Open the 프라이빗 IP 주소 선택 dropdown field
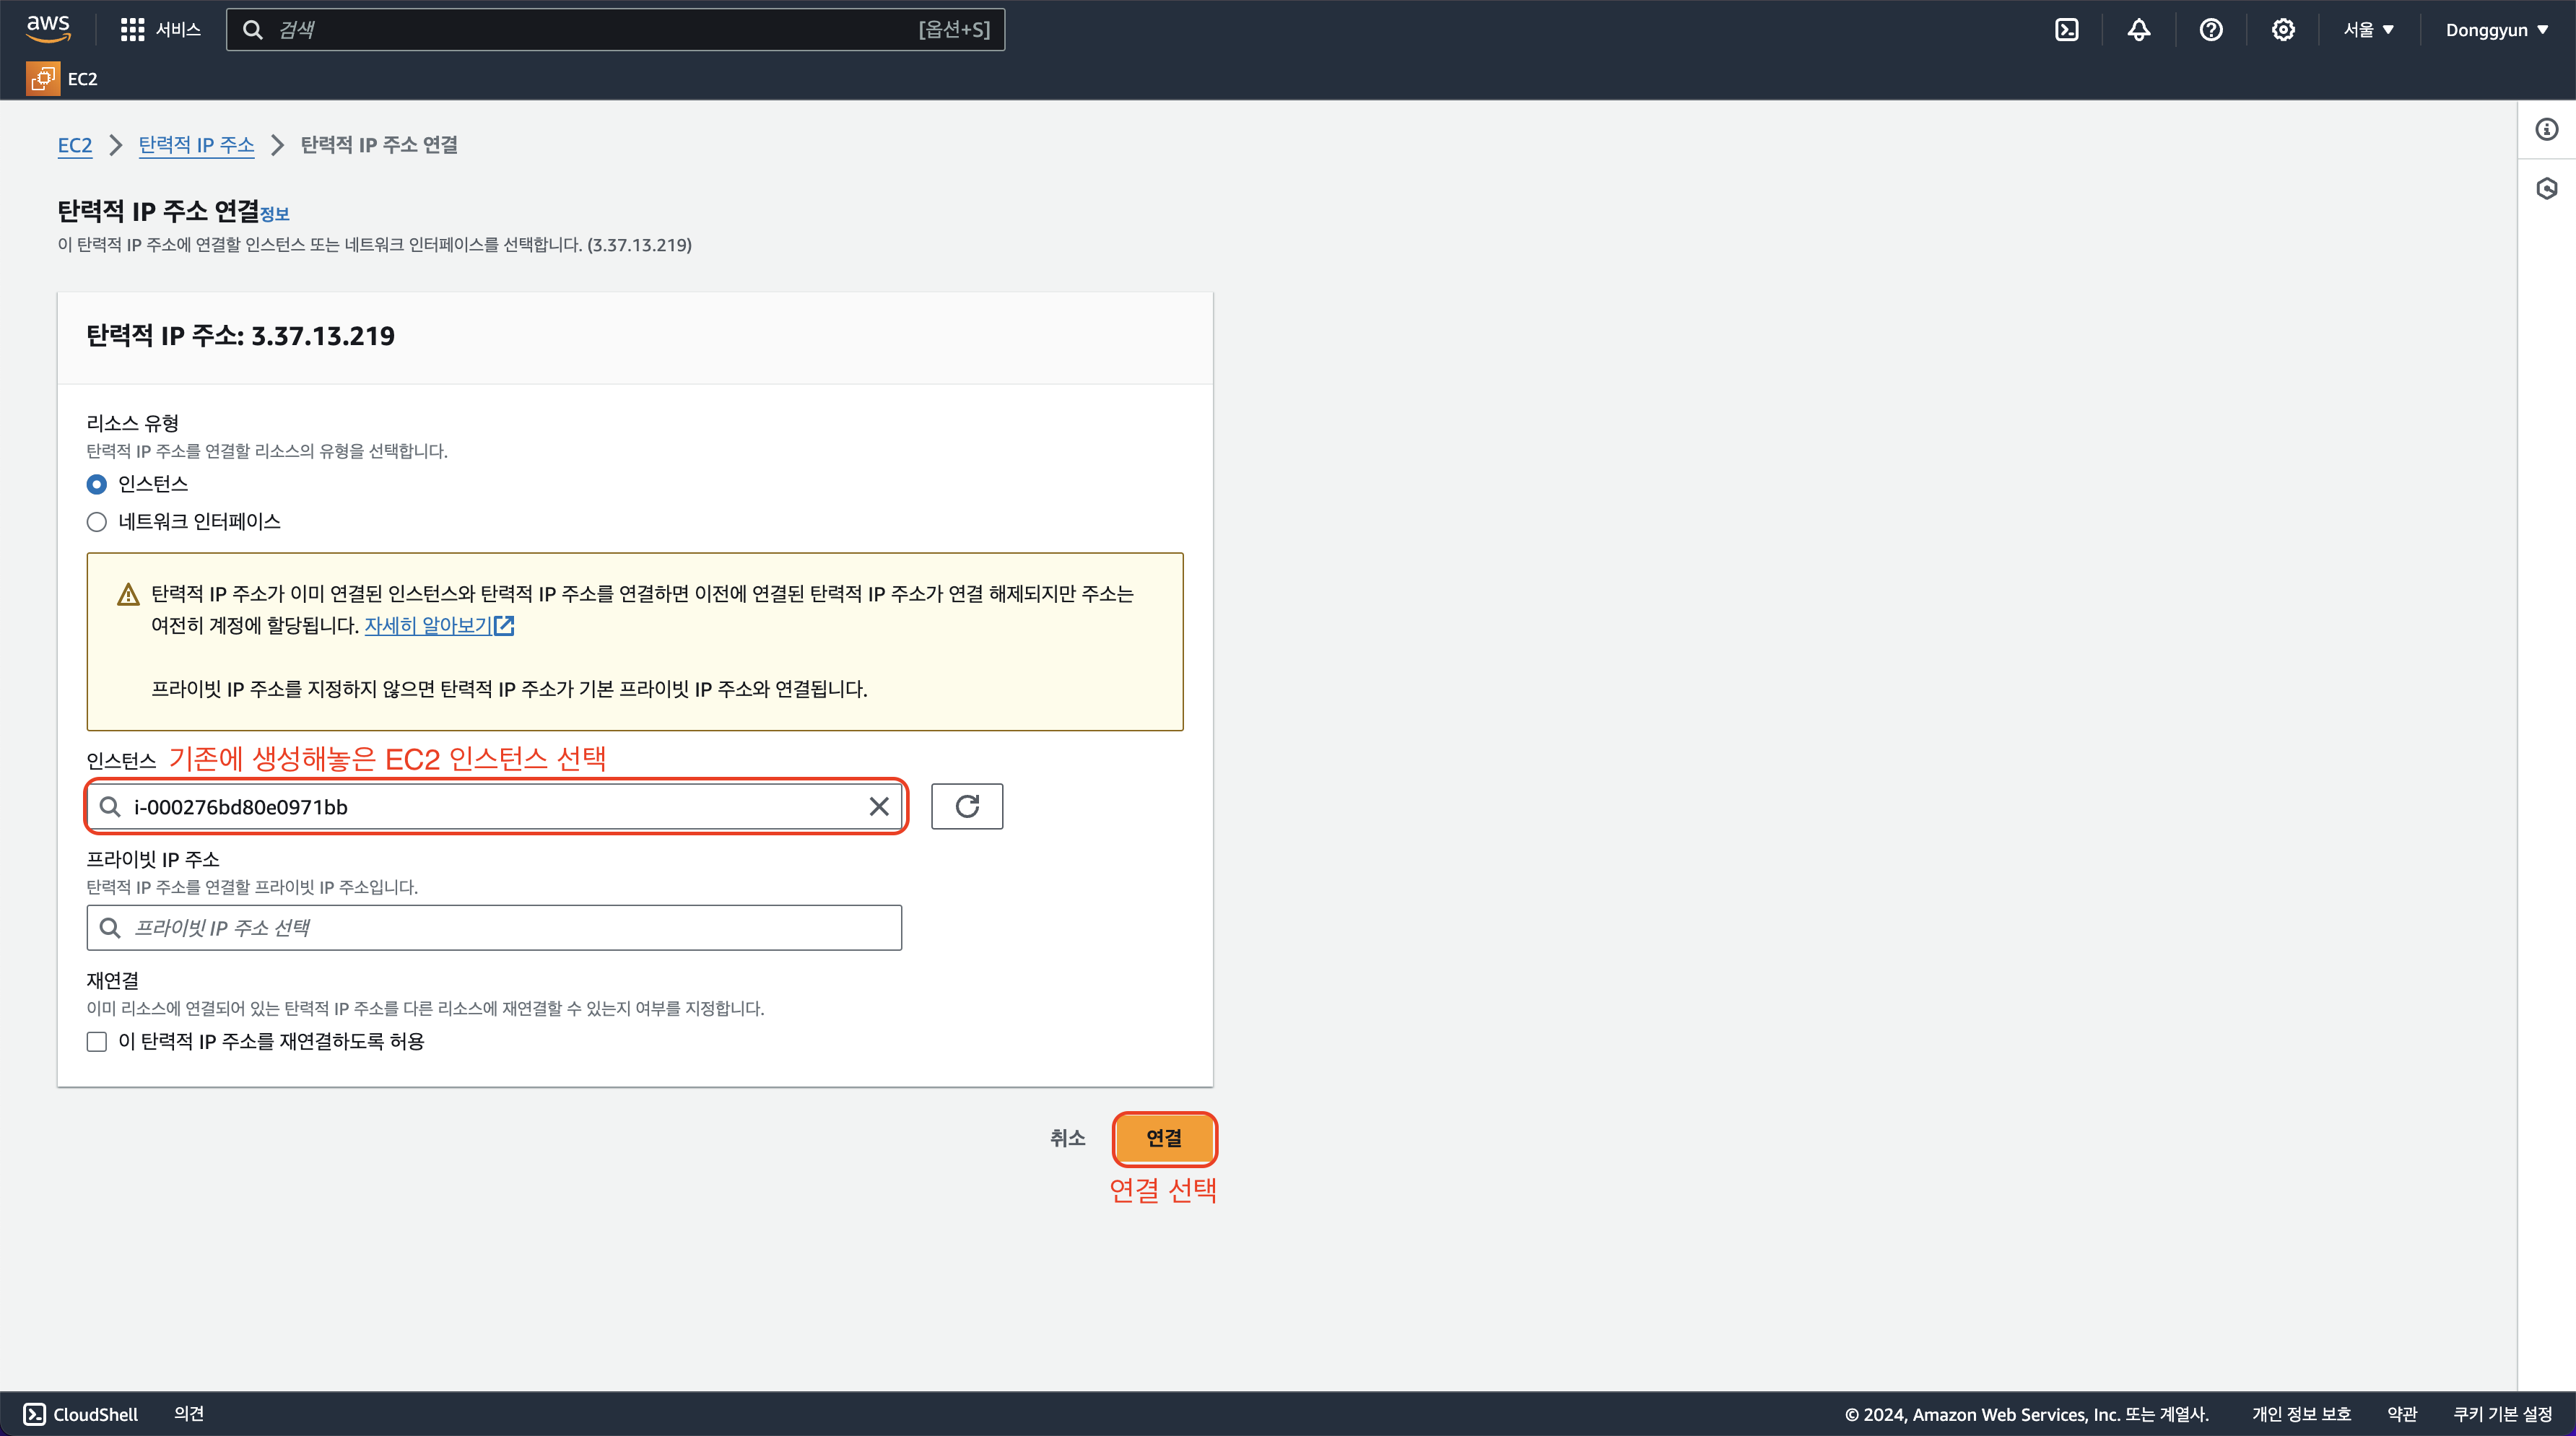2576x1436 pixels. pos(494,928)
